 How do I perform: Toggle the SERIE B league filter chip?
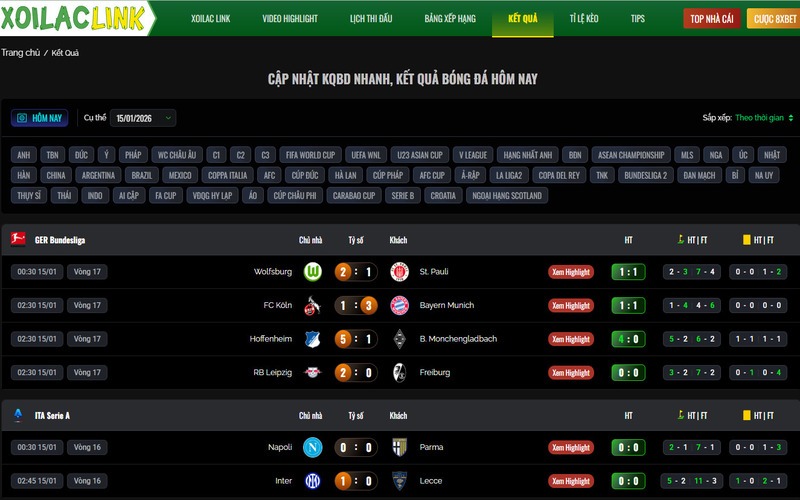tap(403, 195)
